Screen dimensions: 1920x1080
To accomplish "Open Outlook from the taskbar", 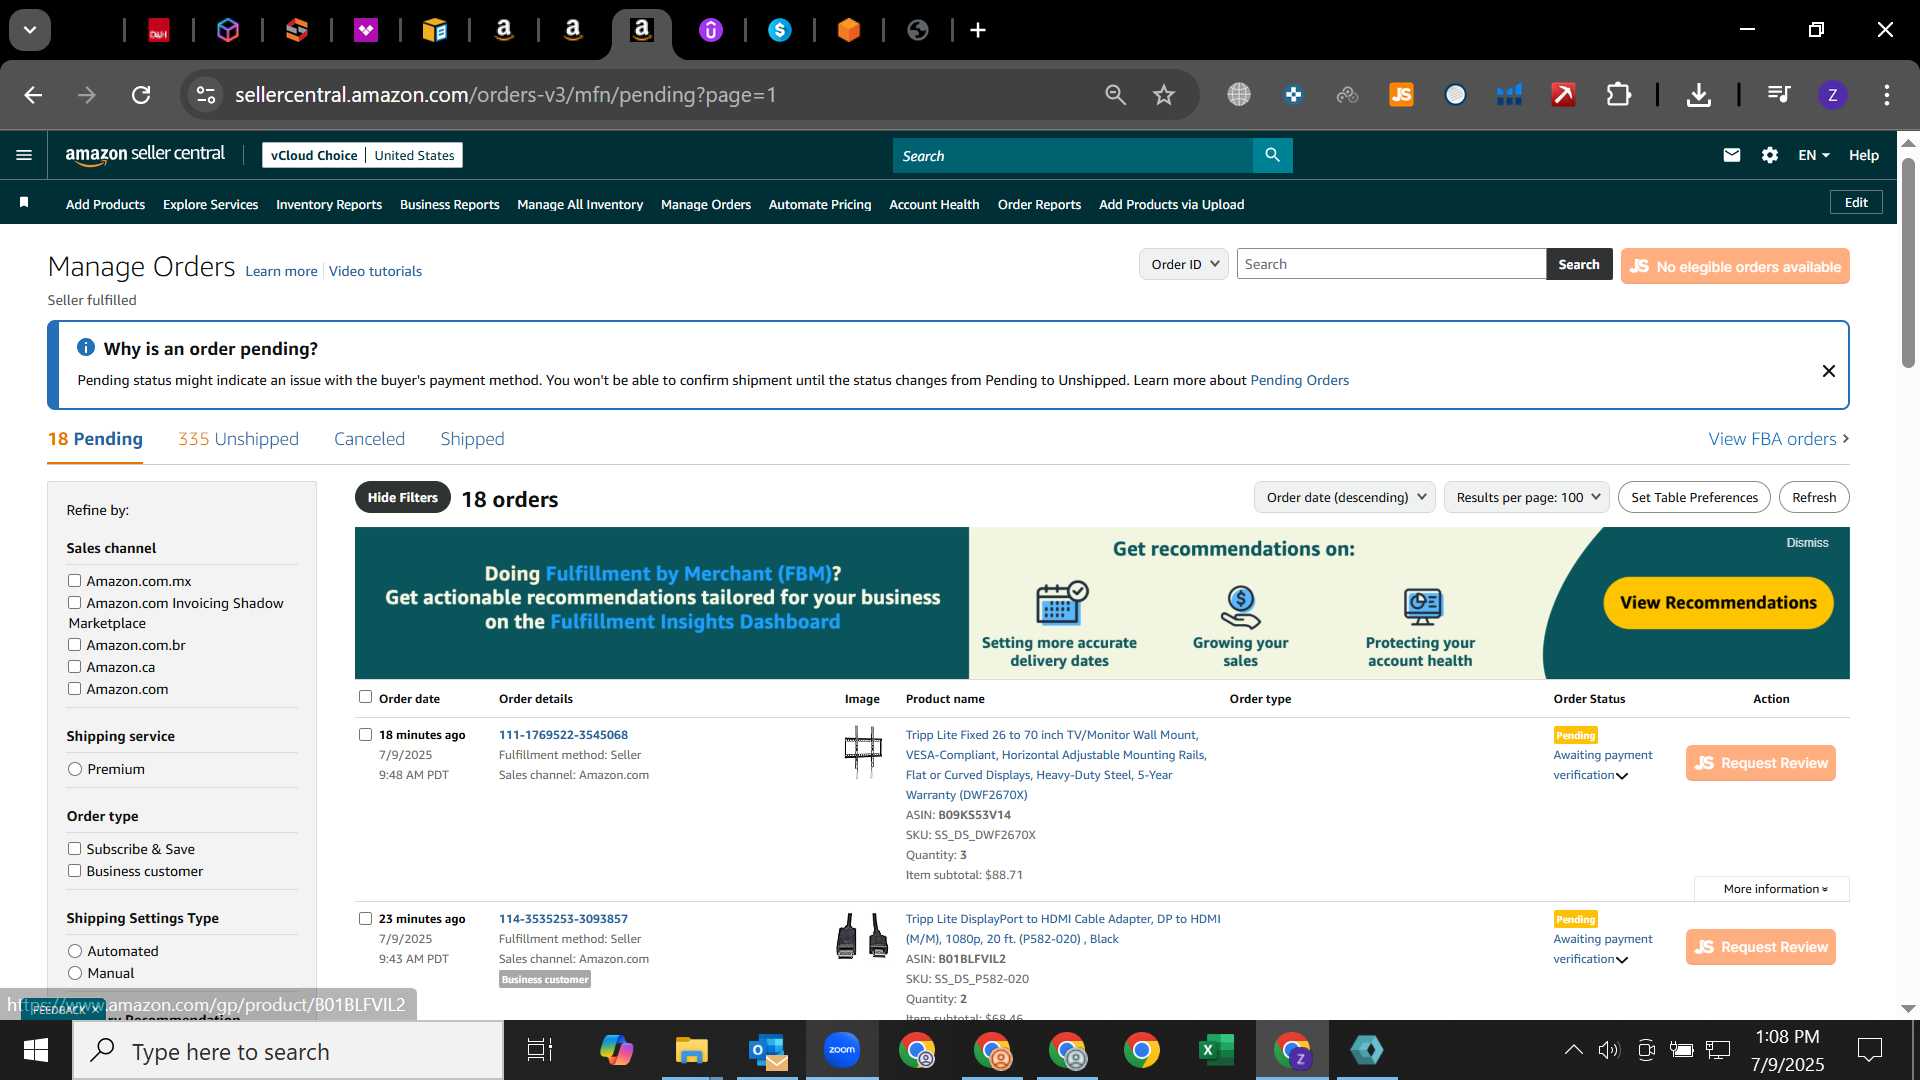I will point(767,1050).
